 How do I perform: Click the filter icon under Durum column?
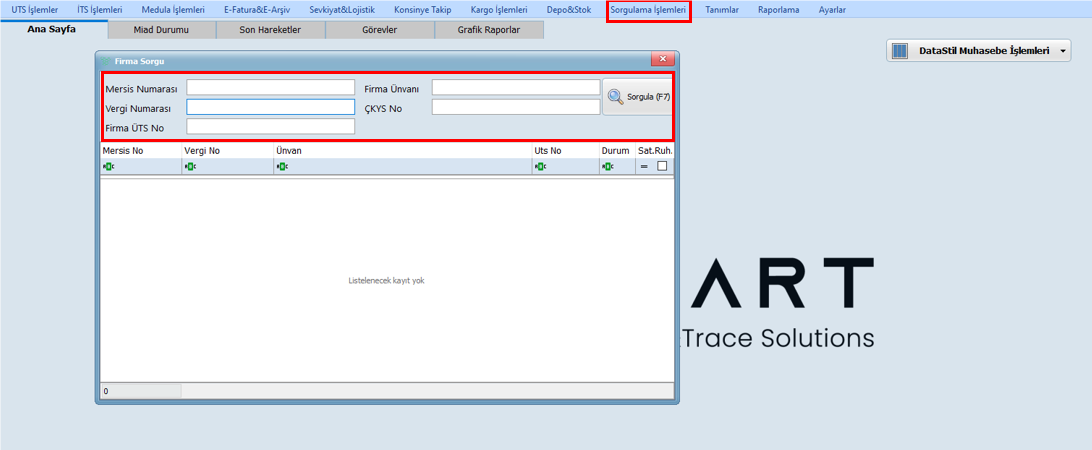pyautogui.click(x=607, y=166)
